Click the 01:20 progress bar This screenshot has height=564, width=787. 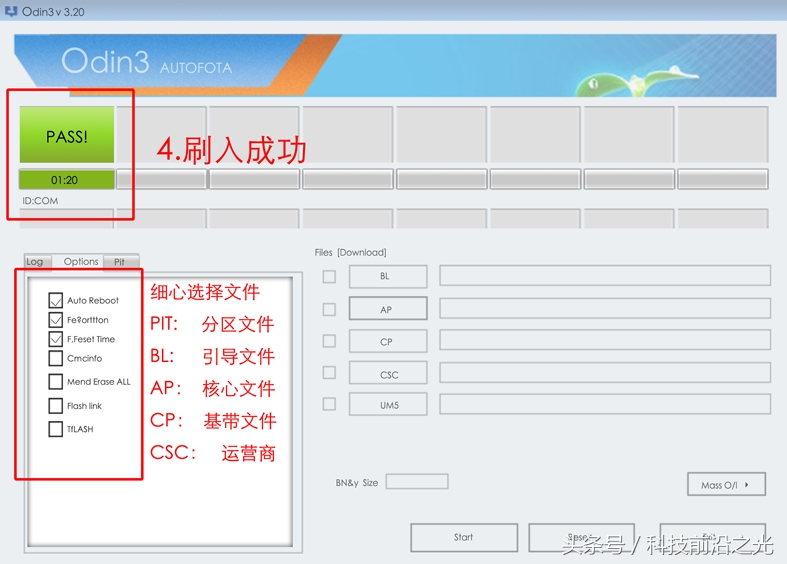(67, 180)
